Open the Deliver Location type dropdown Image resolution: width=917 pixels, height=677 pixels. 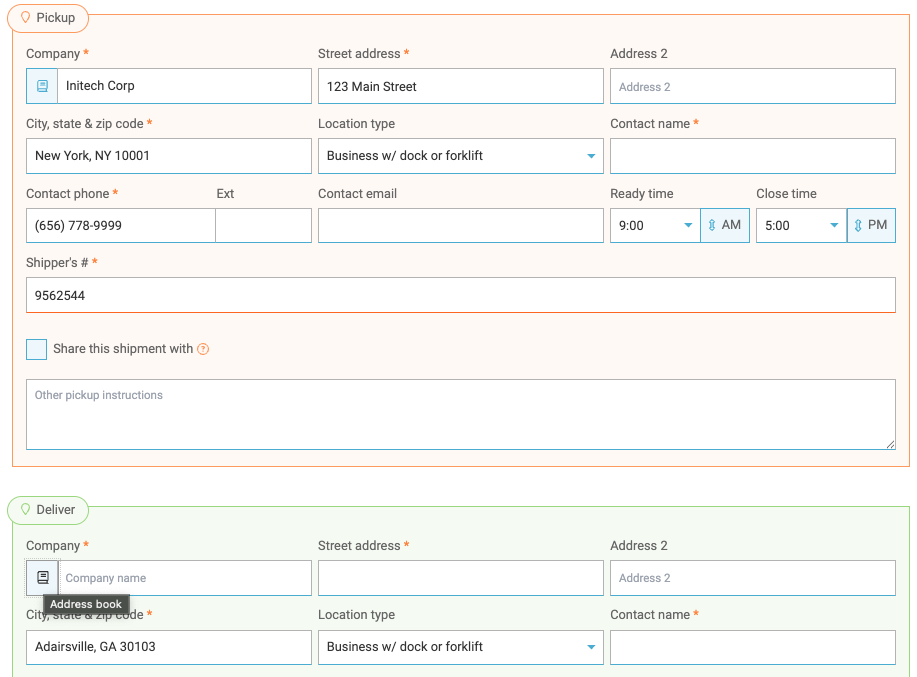[591, 647]
